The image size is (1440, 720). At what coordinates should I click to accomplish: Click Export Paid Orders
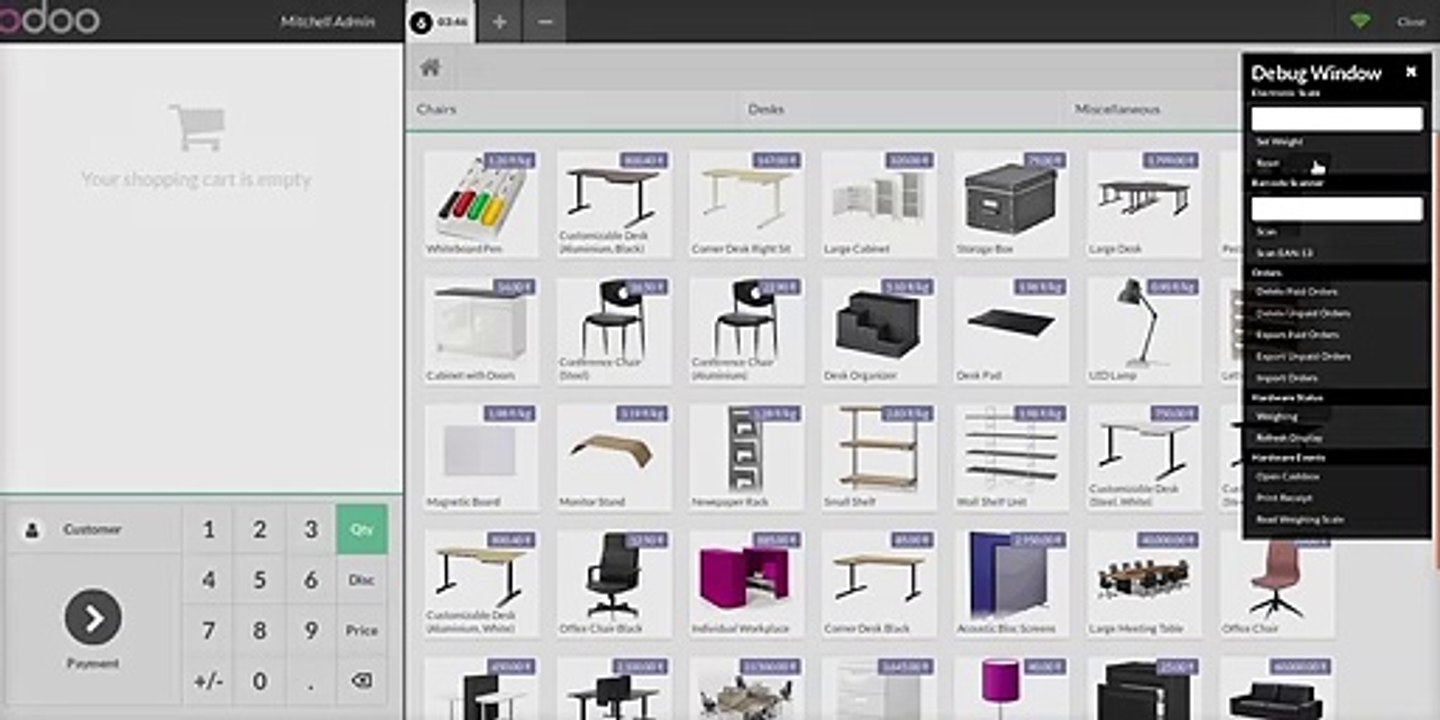[1297, 335]
